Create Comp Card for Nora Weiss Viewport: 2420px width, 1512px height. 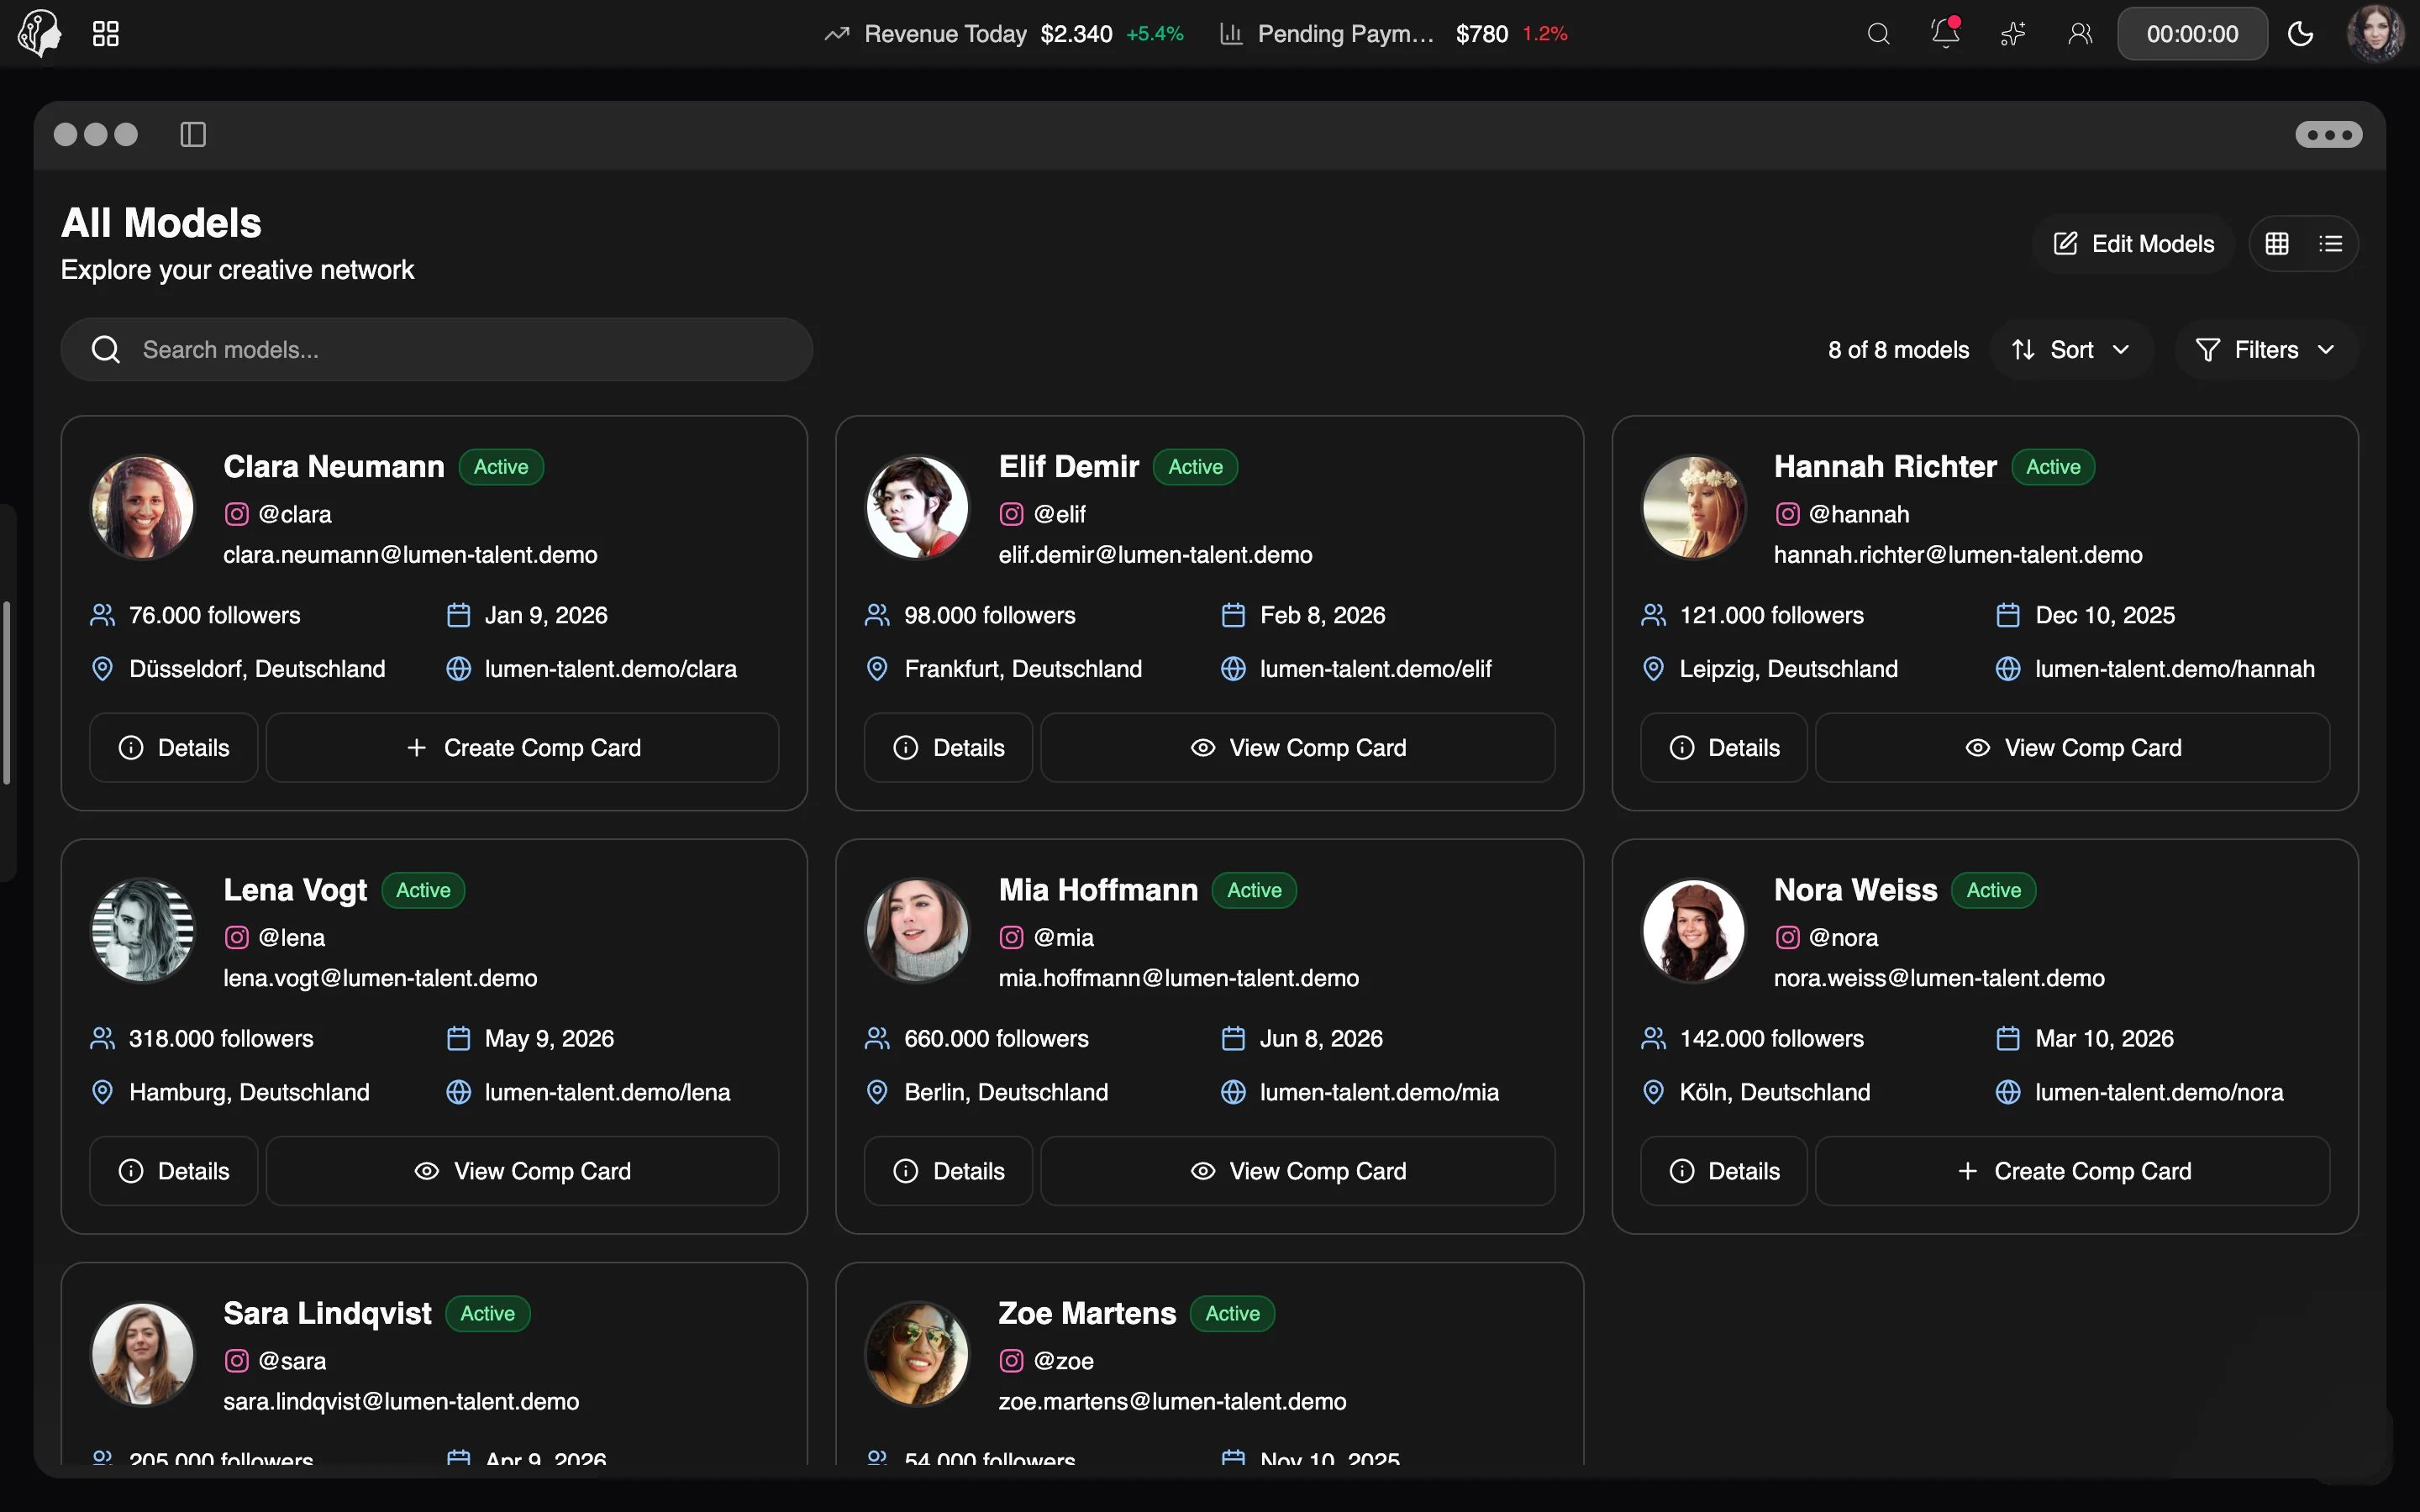(x=2073, y=1170)
